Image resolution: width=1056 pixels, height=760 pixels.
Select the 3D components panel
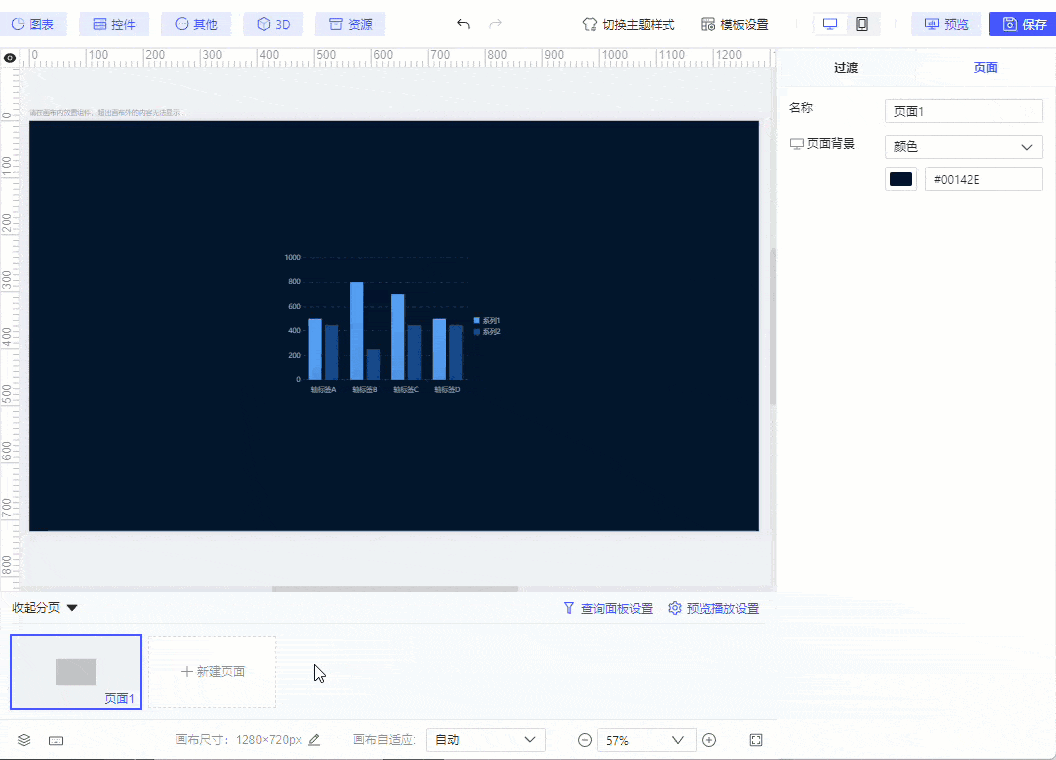tap(272, 24)
